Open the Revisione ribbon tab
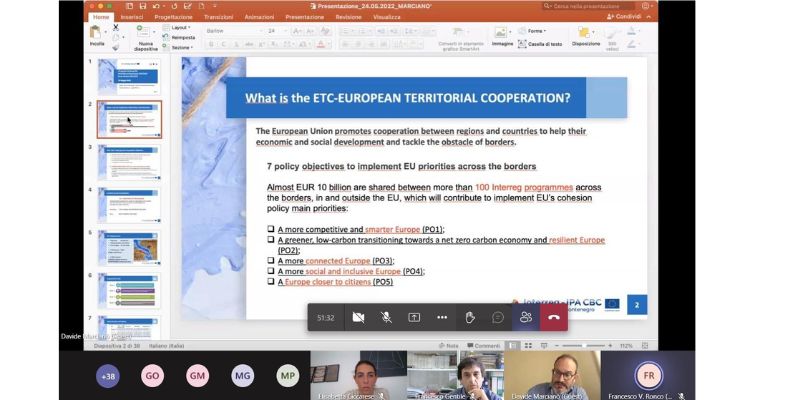Image resolution: width=800 pixels, height=400 pixels. [348, 17]
